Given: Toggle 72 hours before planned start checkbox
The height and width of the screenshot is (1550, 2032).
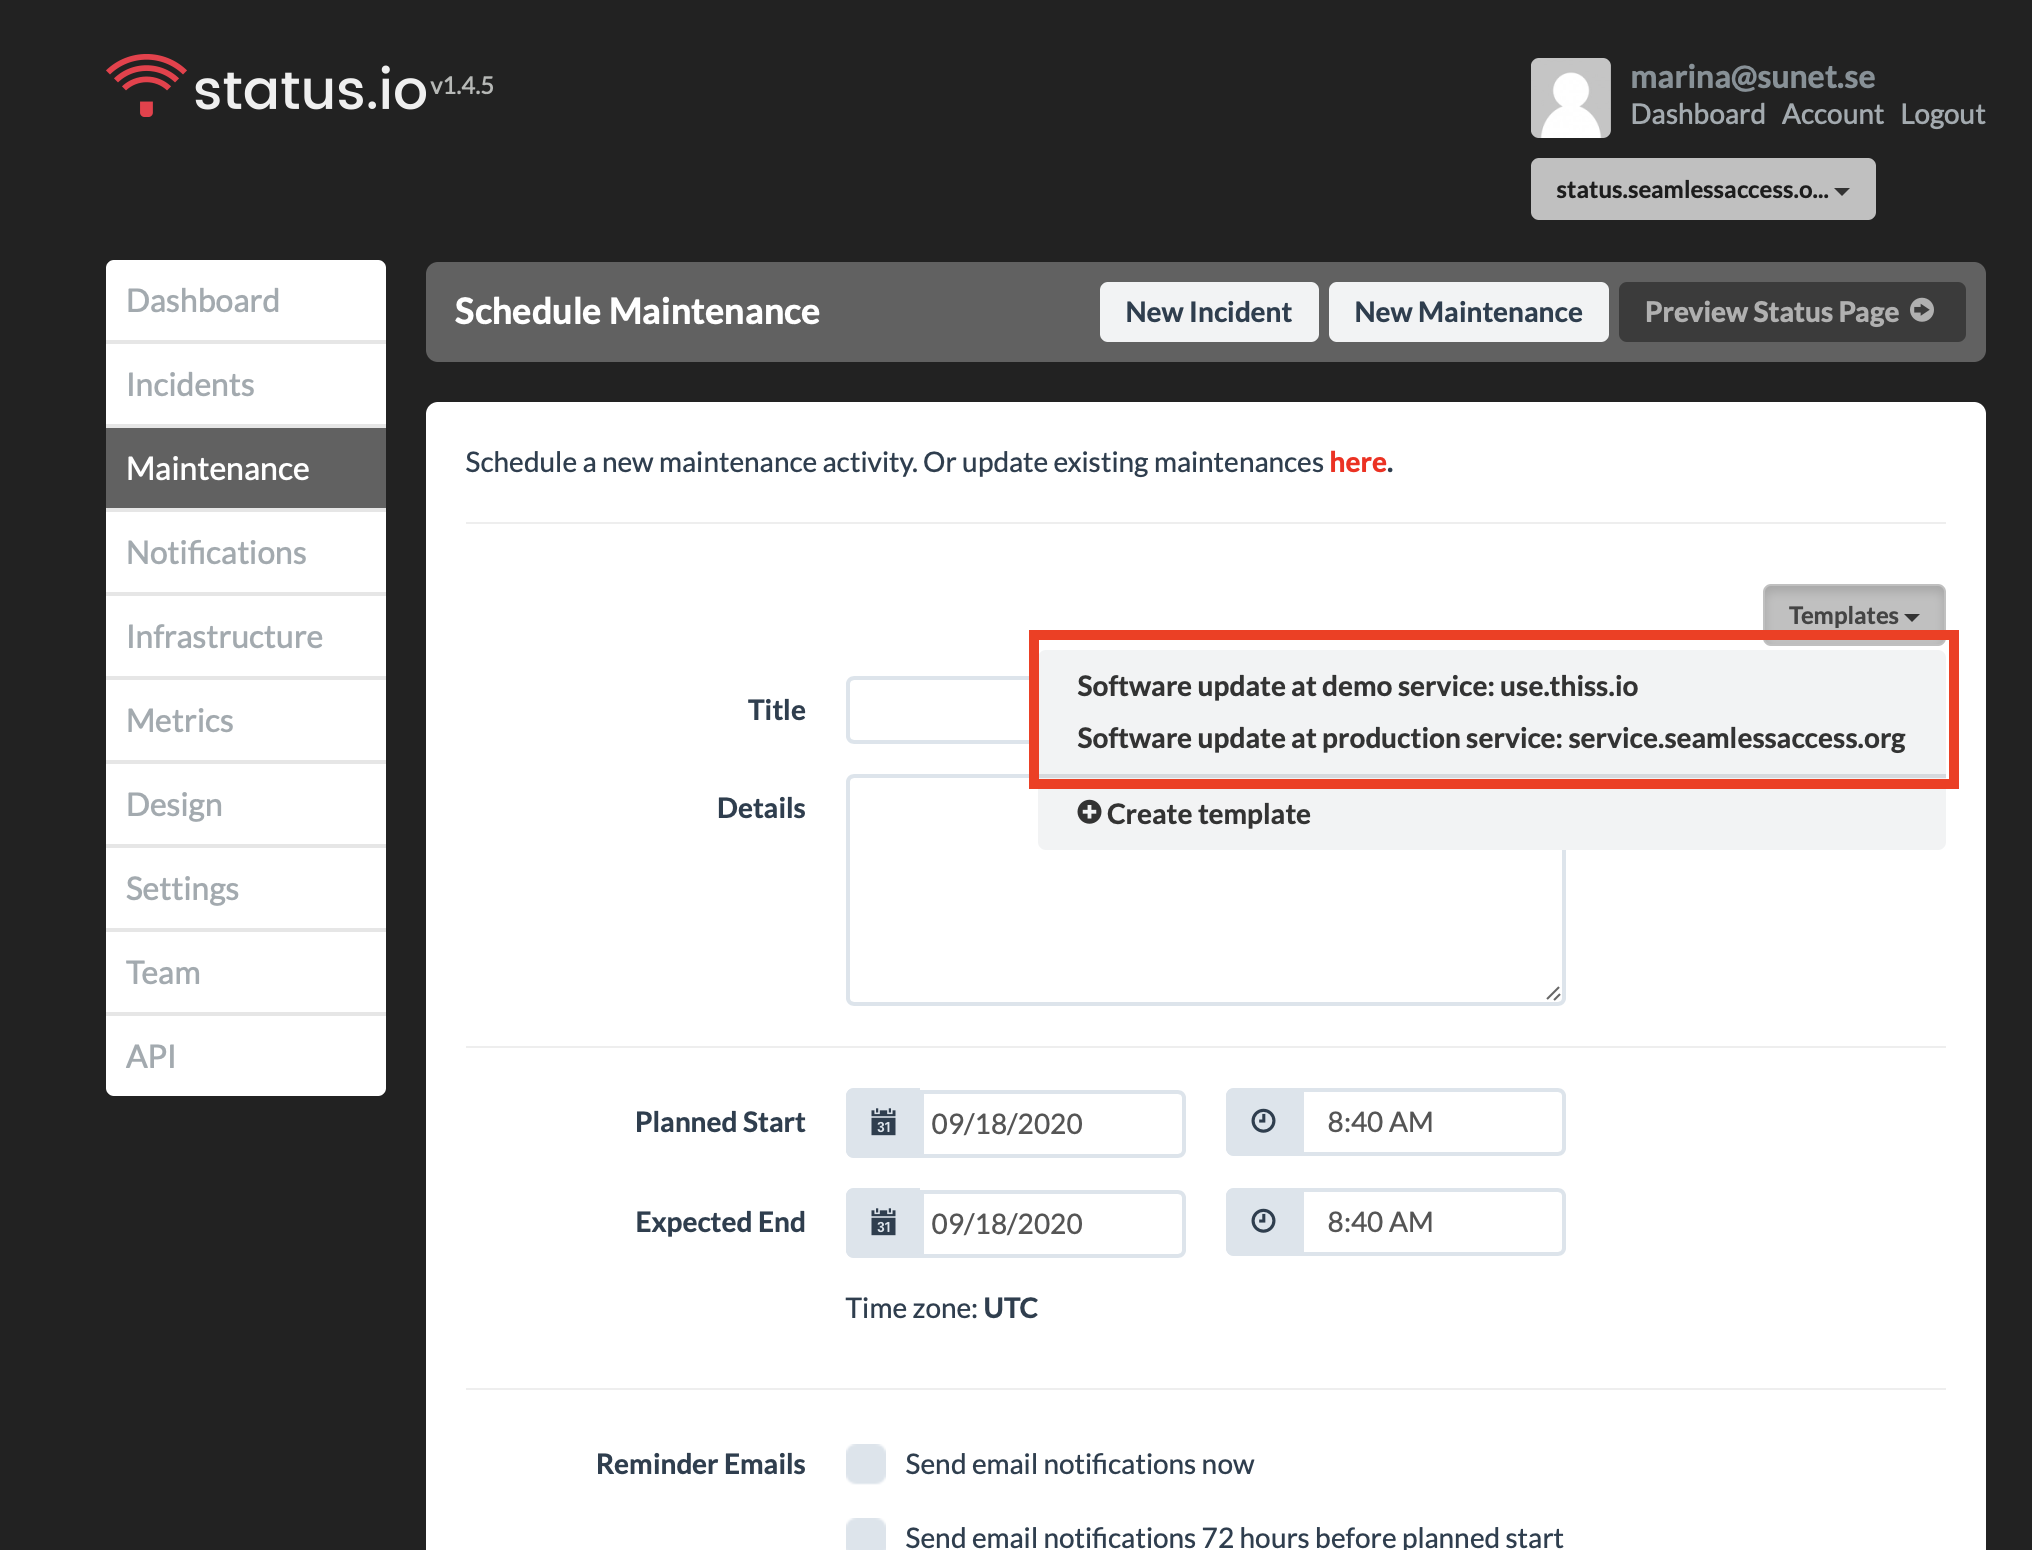Looking at the screenshot, I should click(866, 1535).
